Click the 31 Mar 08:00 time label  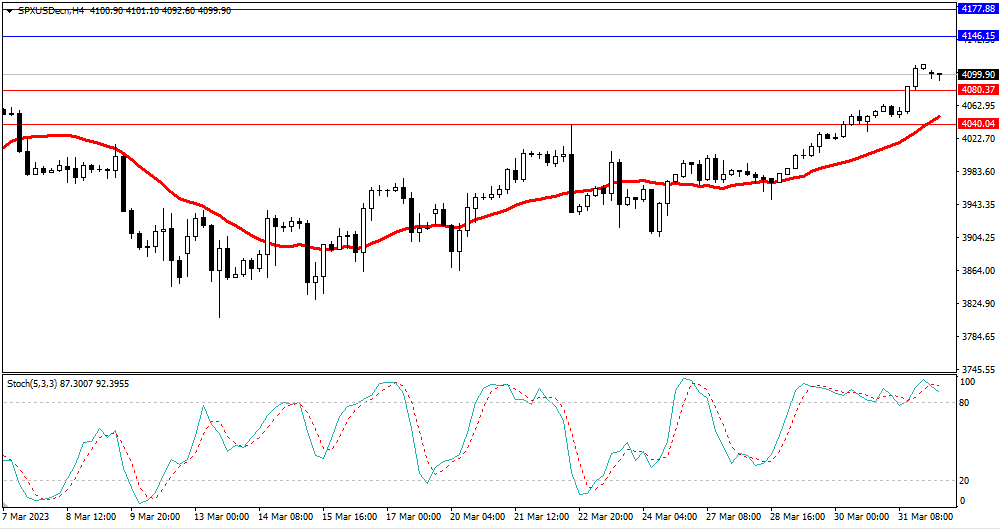[x=925, y=516]
